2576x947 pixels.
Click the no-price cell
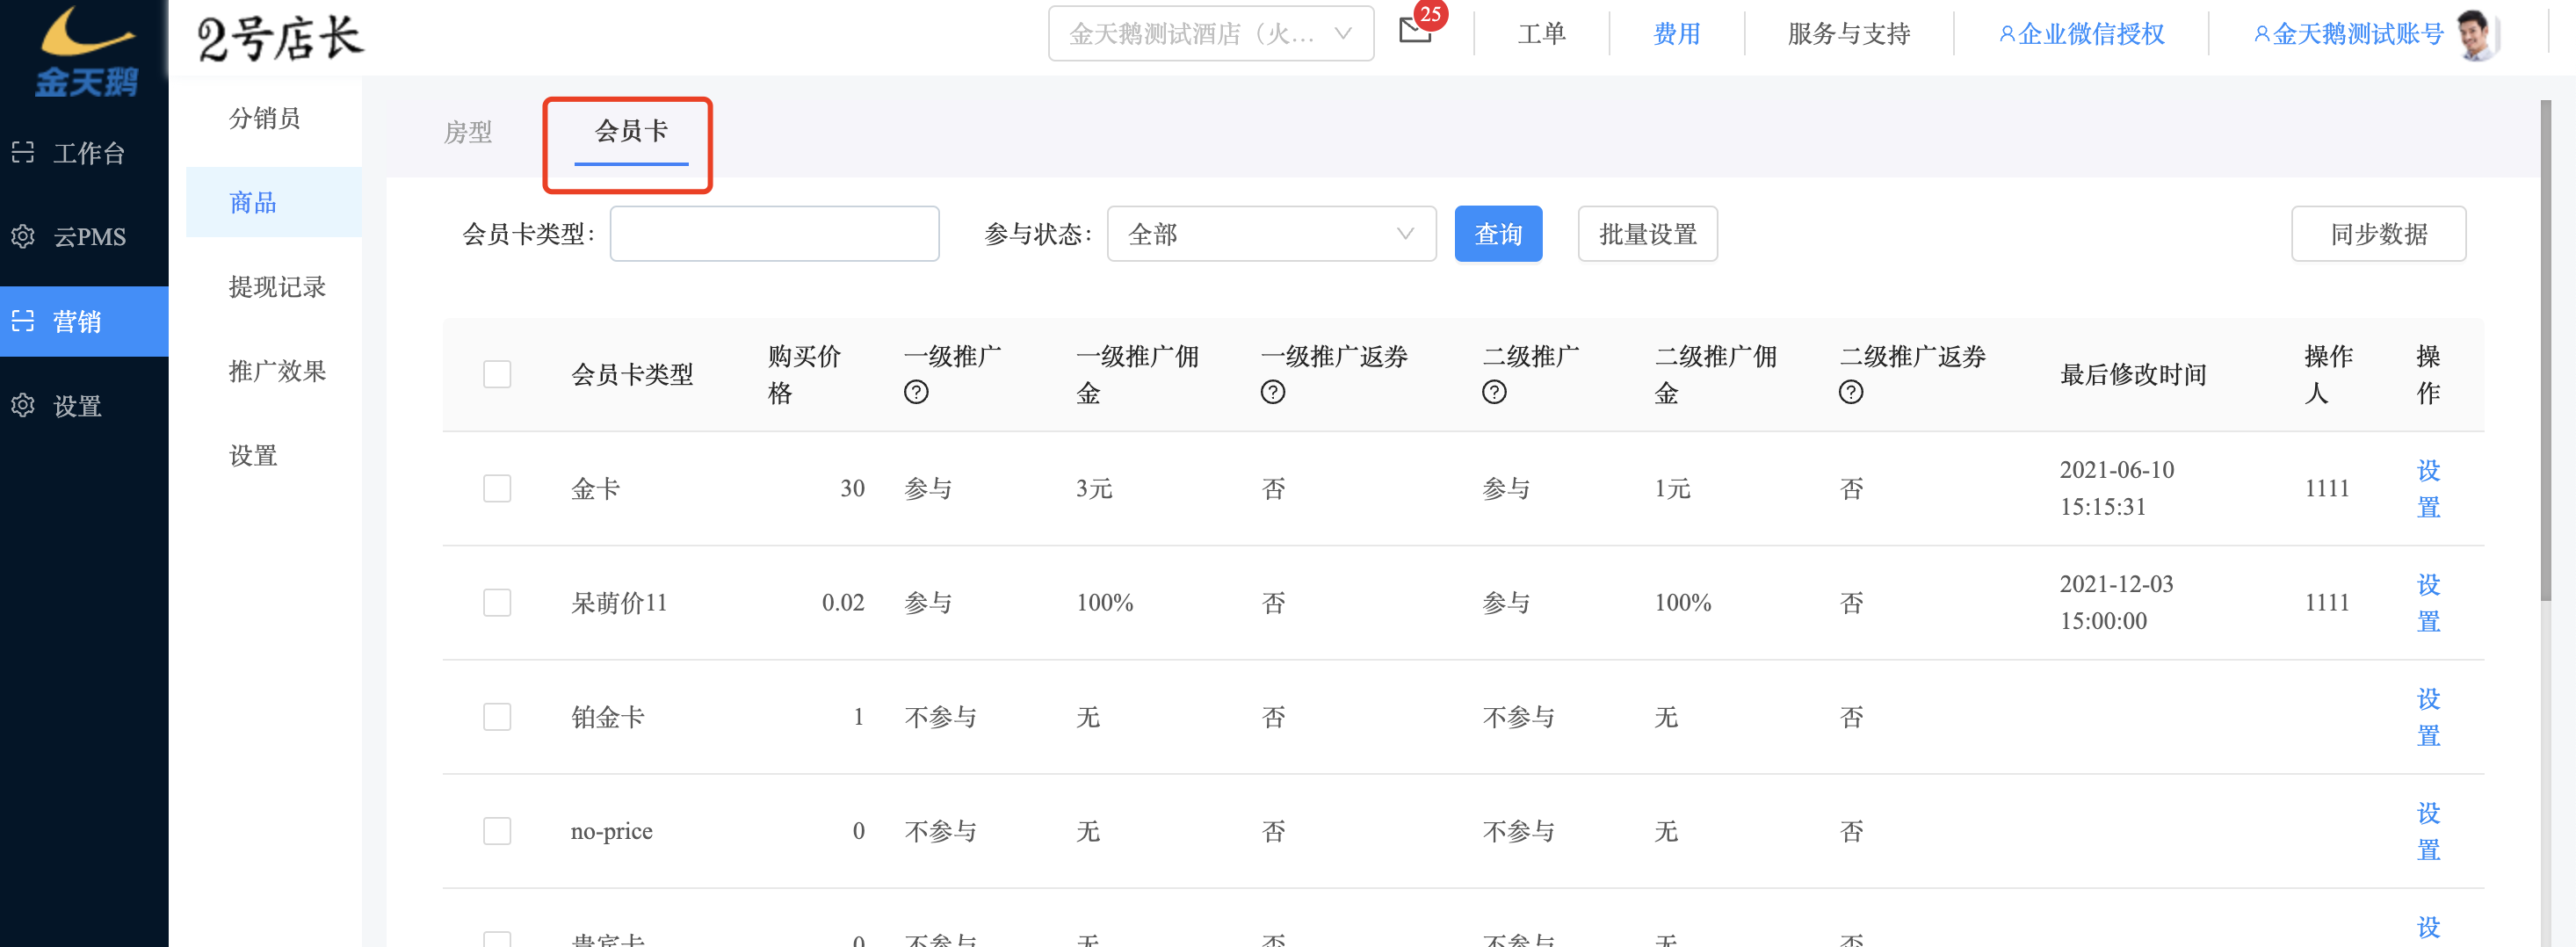pyautogui.click(x=611, y=831)
